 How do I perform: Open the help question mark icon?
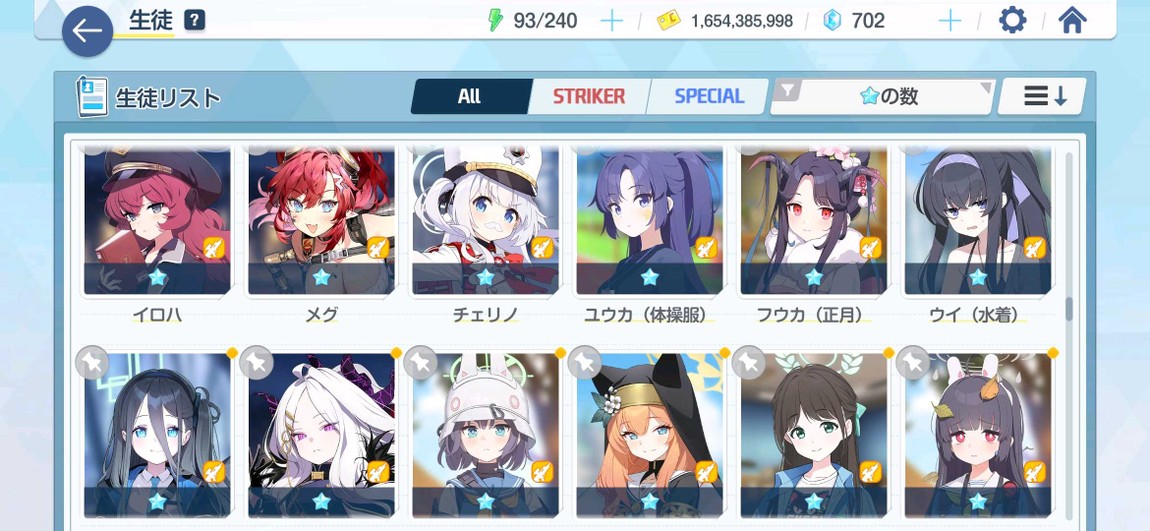pos(194,21)
